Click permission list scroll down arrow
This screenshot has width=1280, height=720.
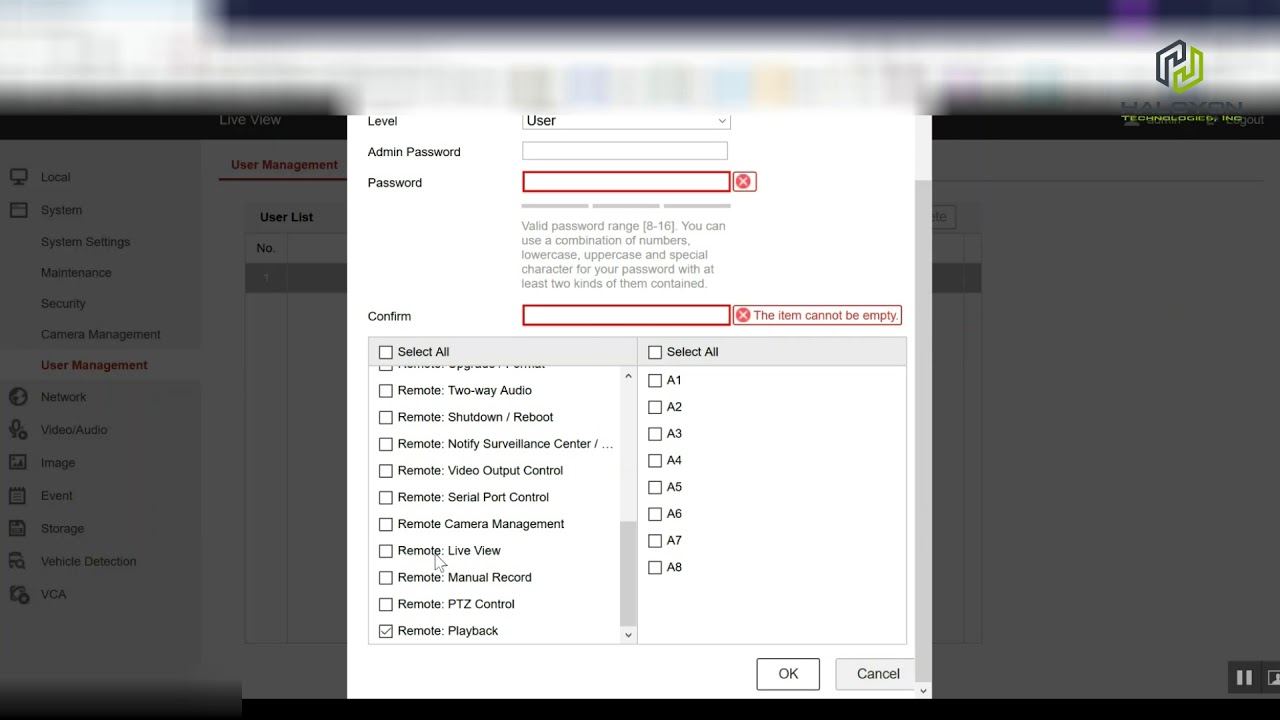(x=628, y=635)
